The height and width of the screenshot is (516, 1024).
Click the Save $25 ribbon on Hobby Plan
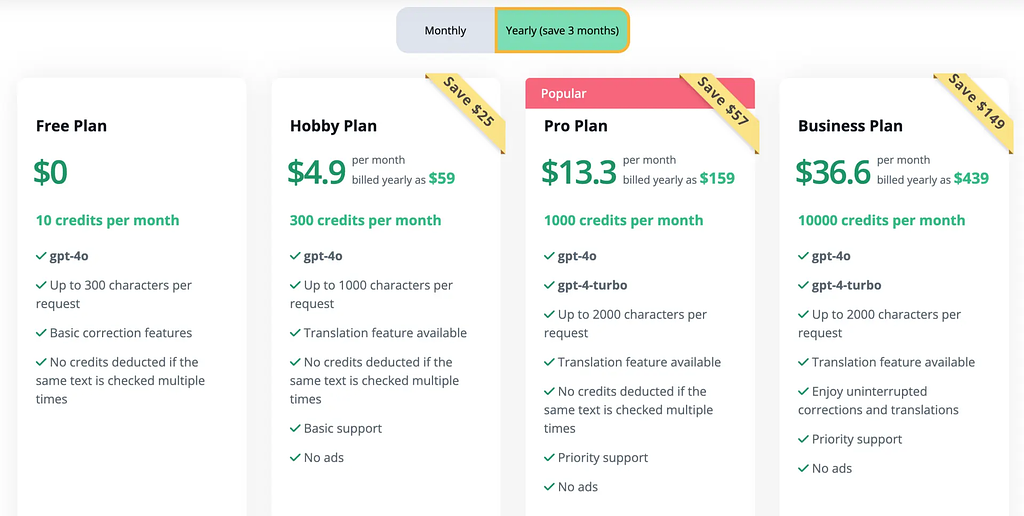click(469, 102)
